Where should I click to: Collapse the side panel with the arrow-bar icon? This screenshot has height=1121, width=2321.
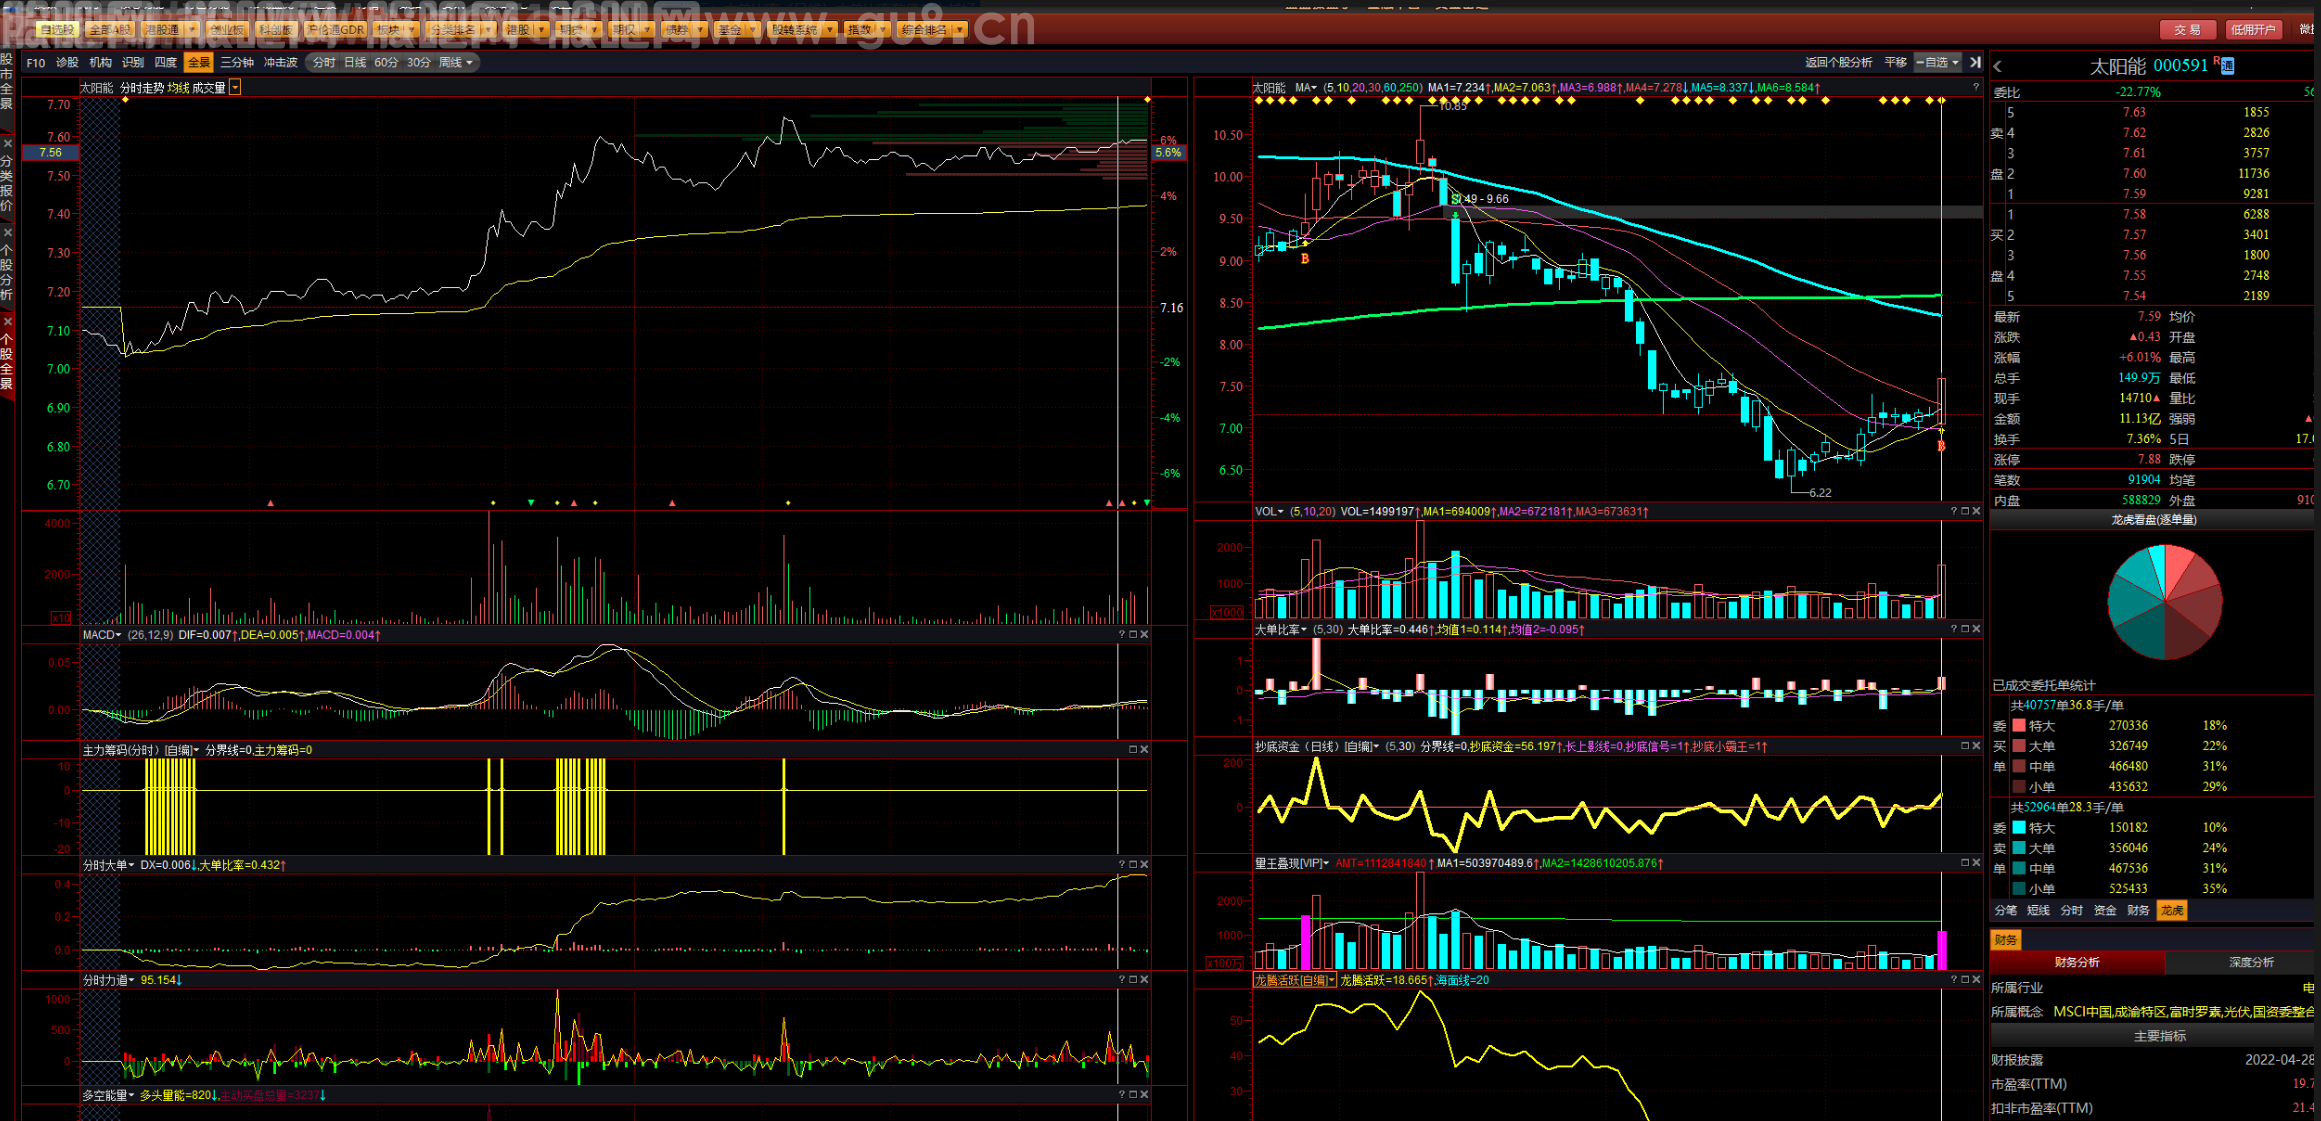1975,63
